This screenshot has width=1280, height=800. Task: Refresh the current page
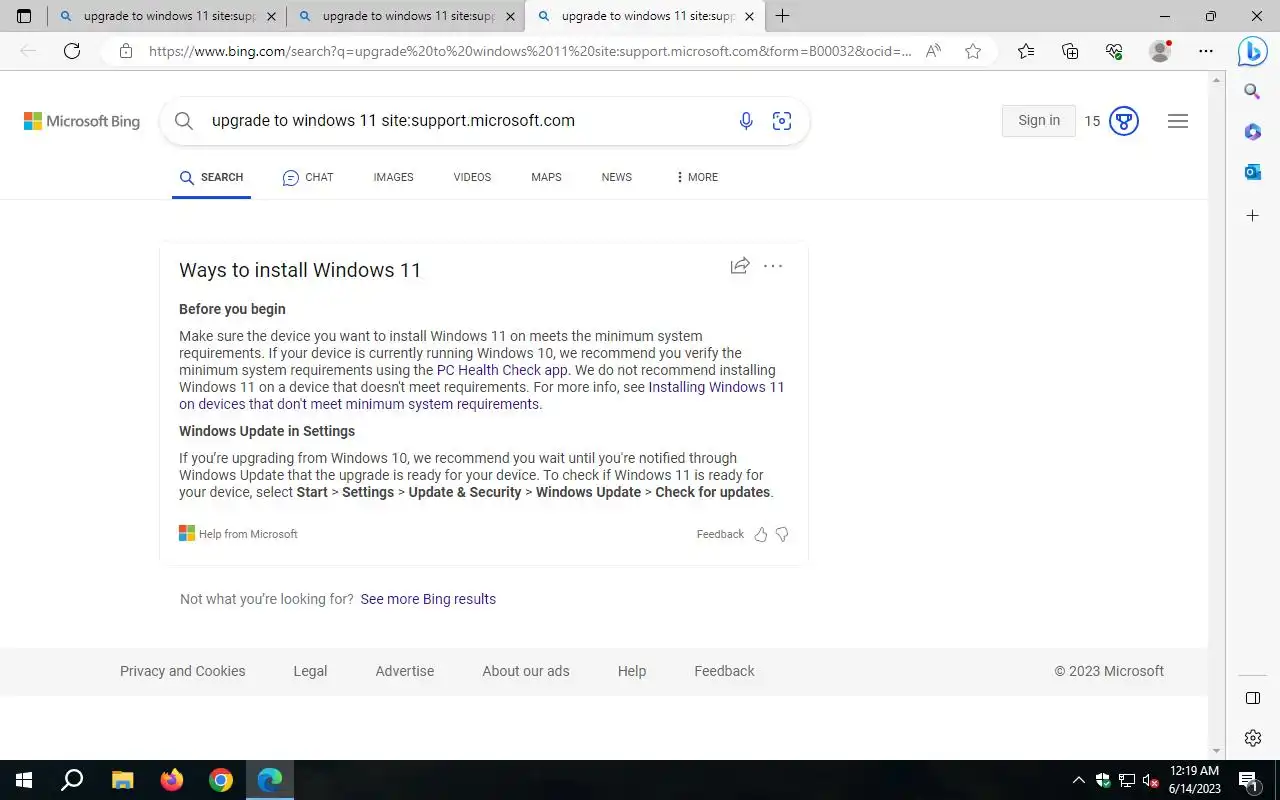click(72, 51)
